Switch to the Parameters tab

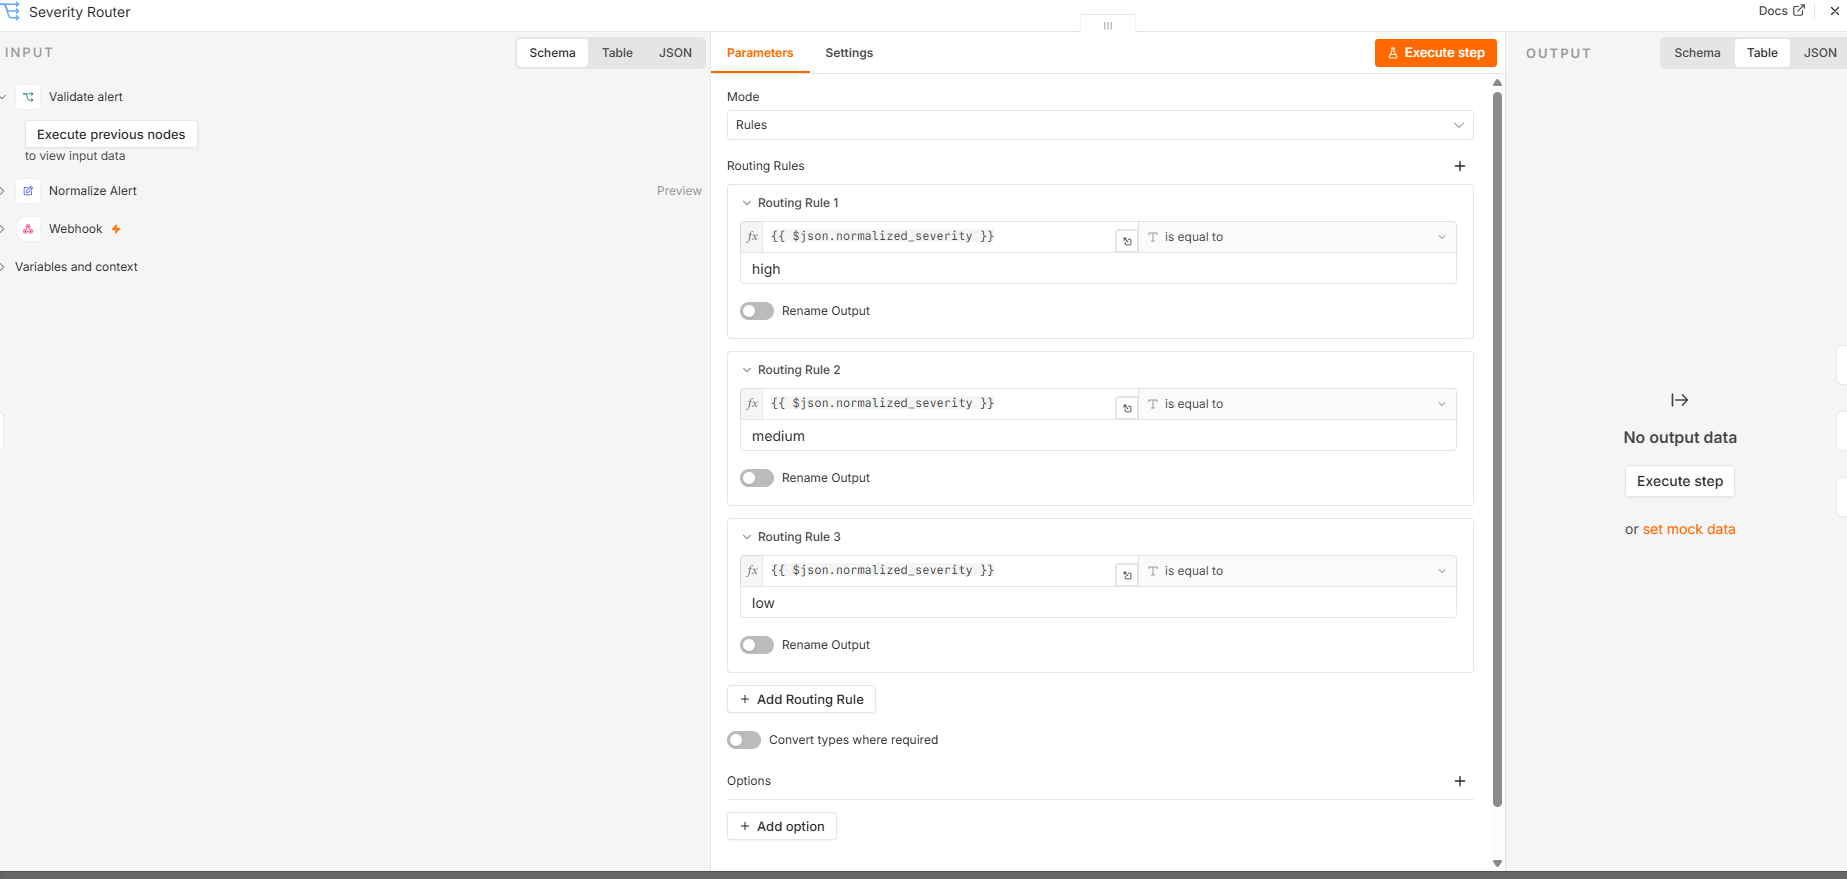pos(760,53)
